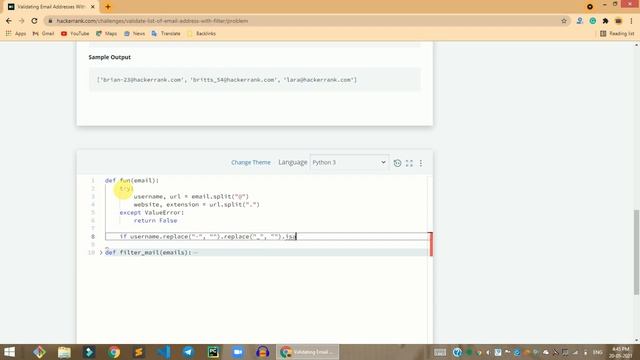
Task: Click the ENG language indicator
Action: pyautogui.click(x=598, y=352)
